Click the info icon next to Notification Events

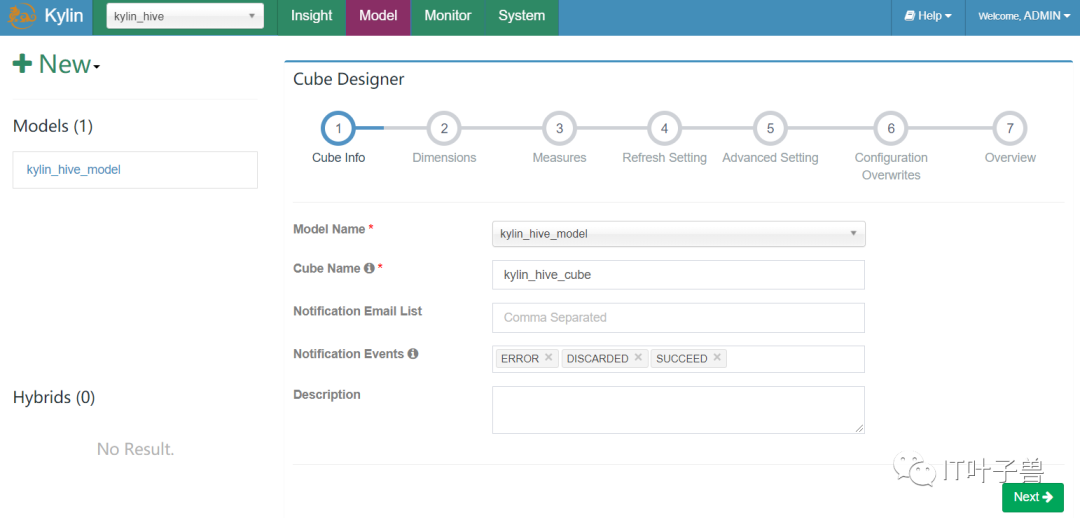click(413, 354)
